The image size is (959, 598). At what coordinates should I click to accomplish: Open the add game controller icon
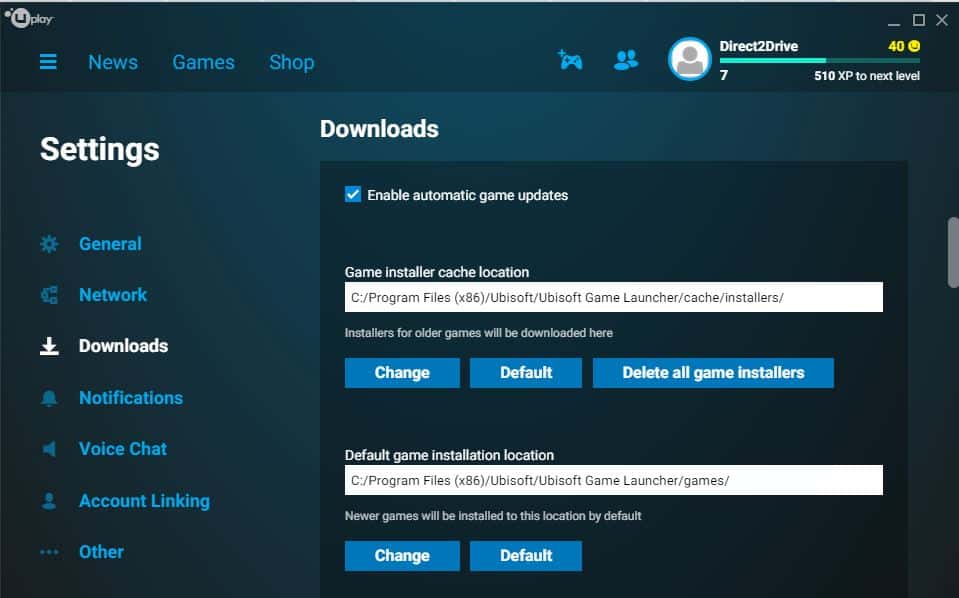pyautogui.click(x=570, y=60)
